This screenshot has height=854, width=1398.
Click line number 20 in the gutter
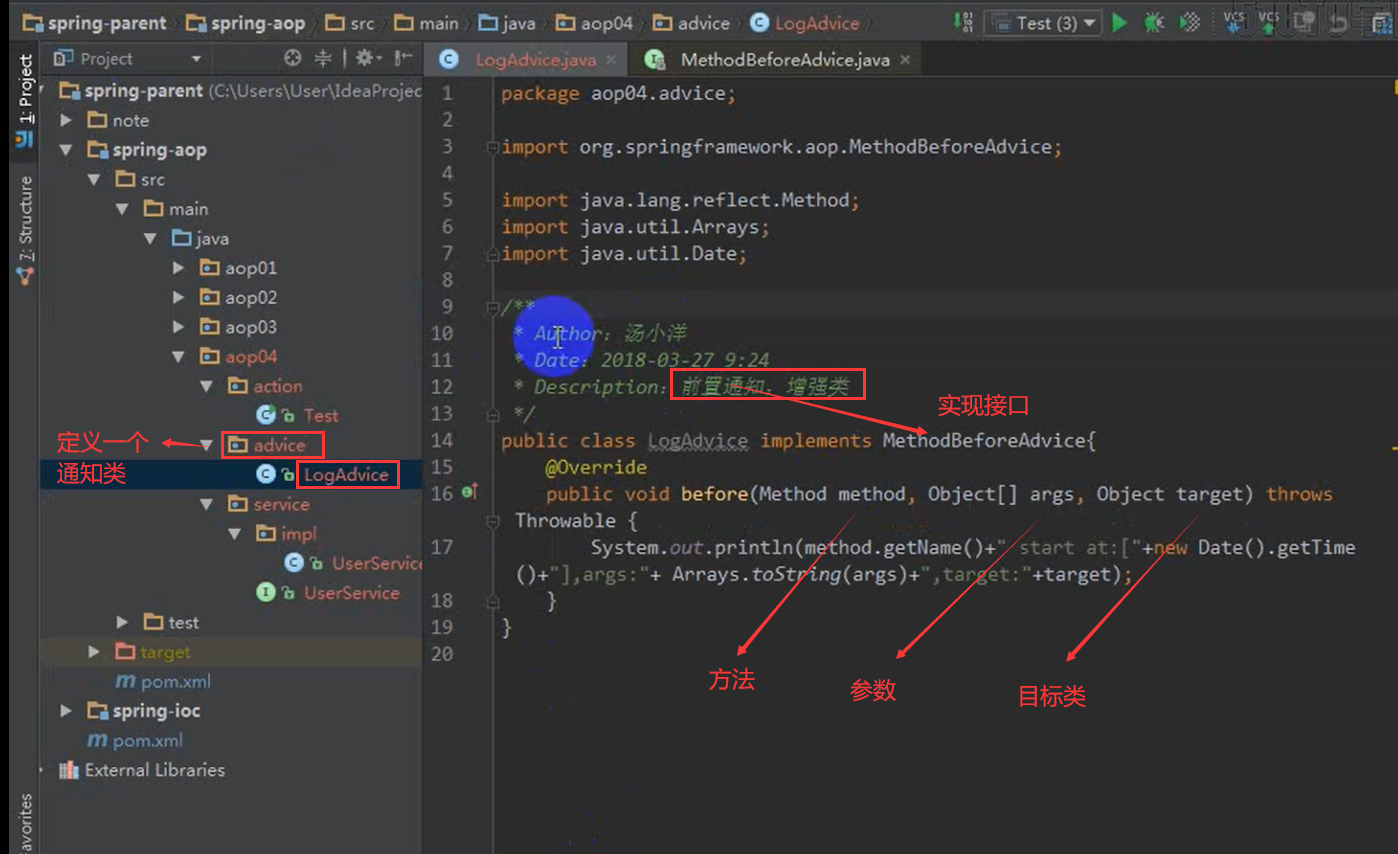[x=442, y=654]
